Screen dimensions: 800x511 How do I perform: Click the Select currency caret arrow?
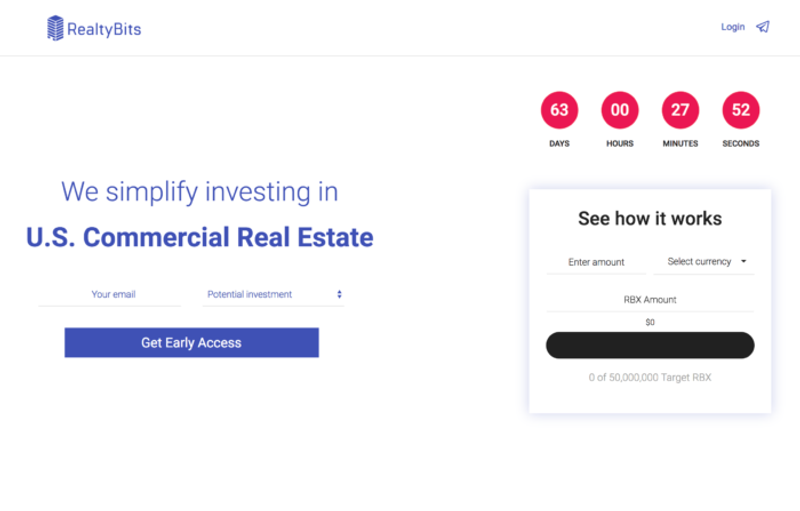pos(743,261)
